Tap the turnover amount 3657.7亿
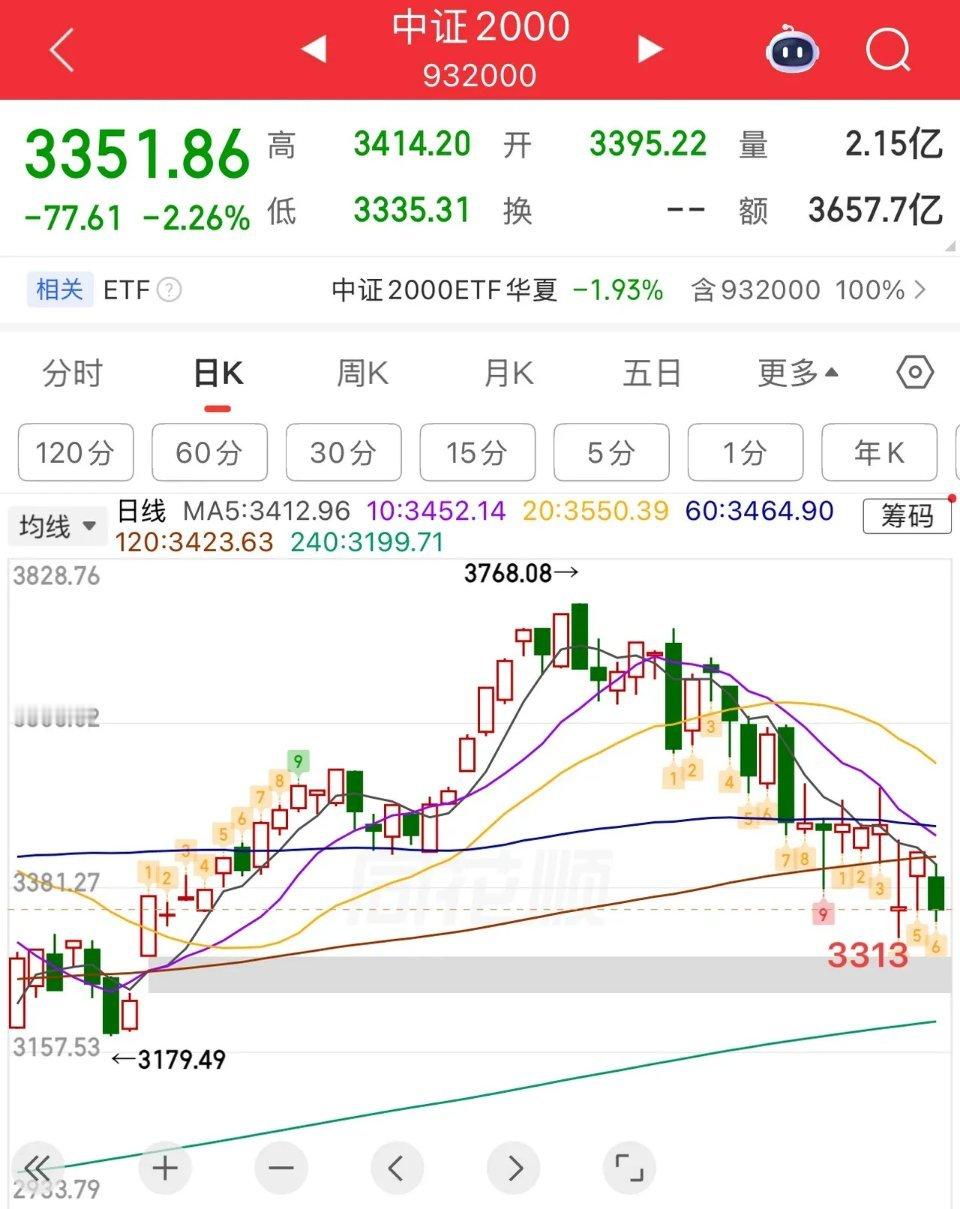Screen dimensions: 960x1209 coord(876,210)
